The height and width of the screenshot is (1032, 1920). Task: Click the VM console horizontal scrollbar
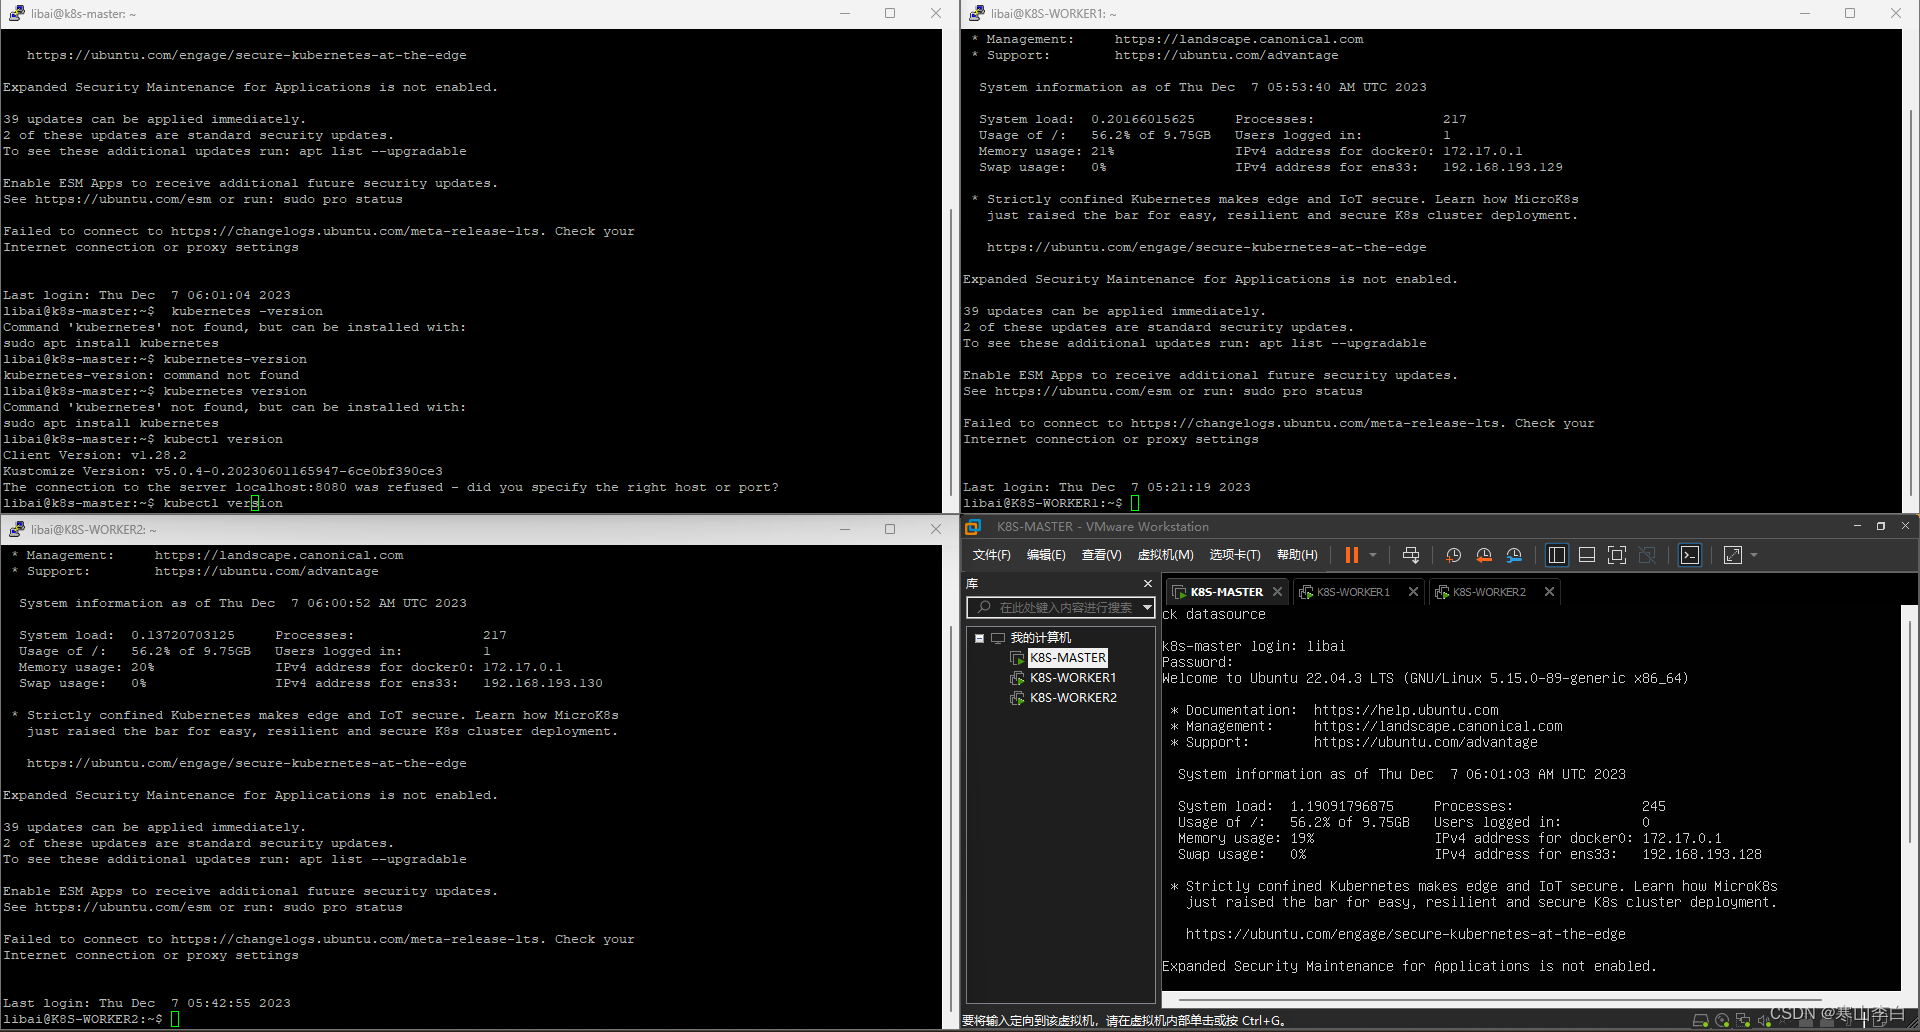tap(1500, 998)
